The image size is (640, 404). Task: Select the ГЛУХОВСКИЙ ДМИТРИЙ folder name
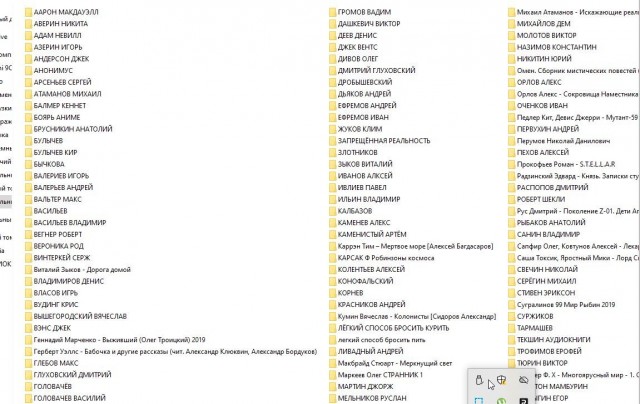pos(72,375)
